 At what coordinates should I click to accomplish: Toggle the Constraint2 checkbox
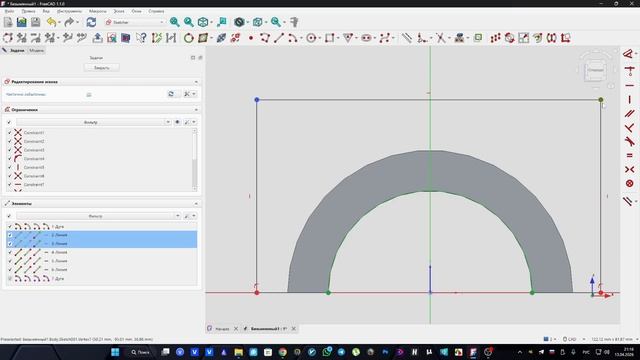(x=10, y=141)
